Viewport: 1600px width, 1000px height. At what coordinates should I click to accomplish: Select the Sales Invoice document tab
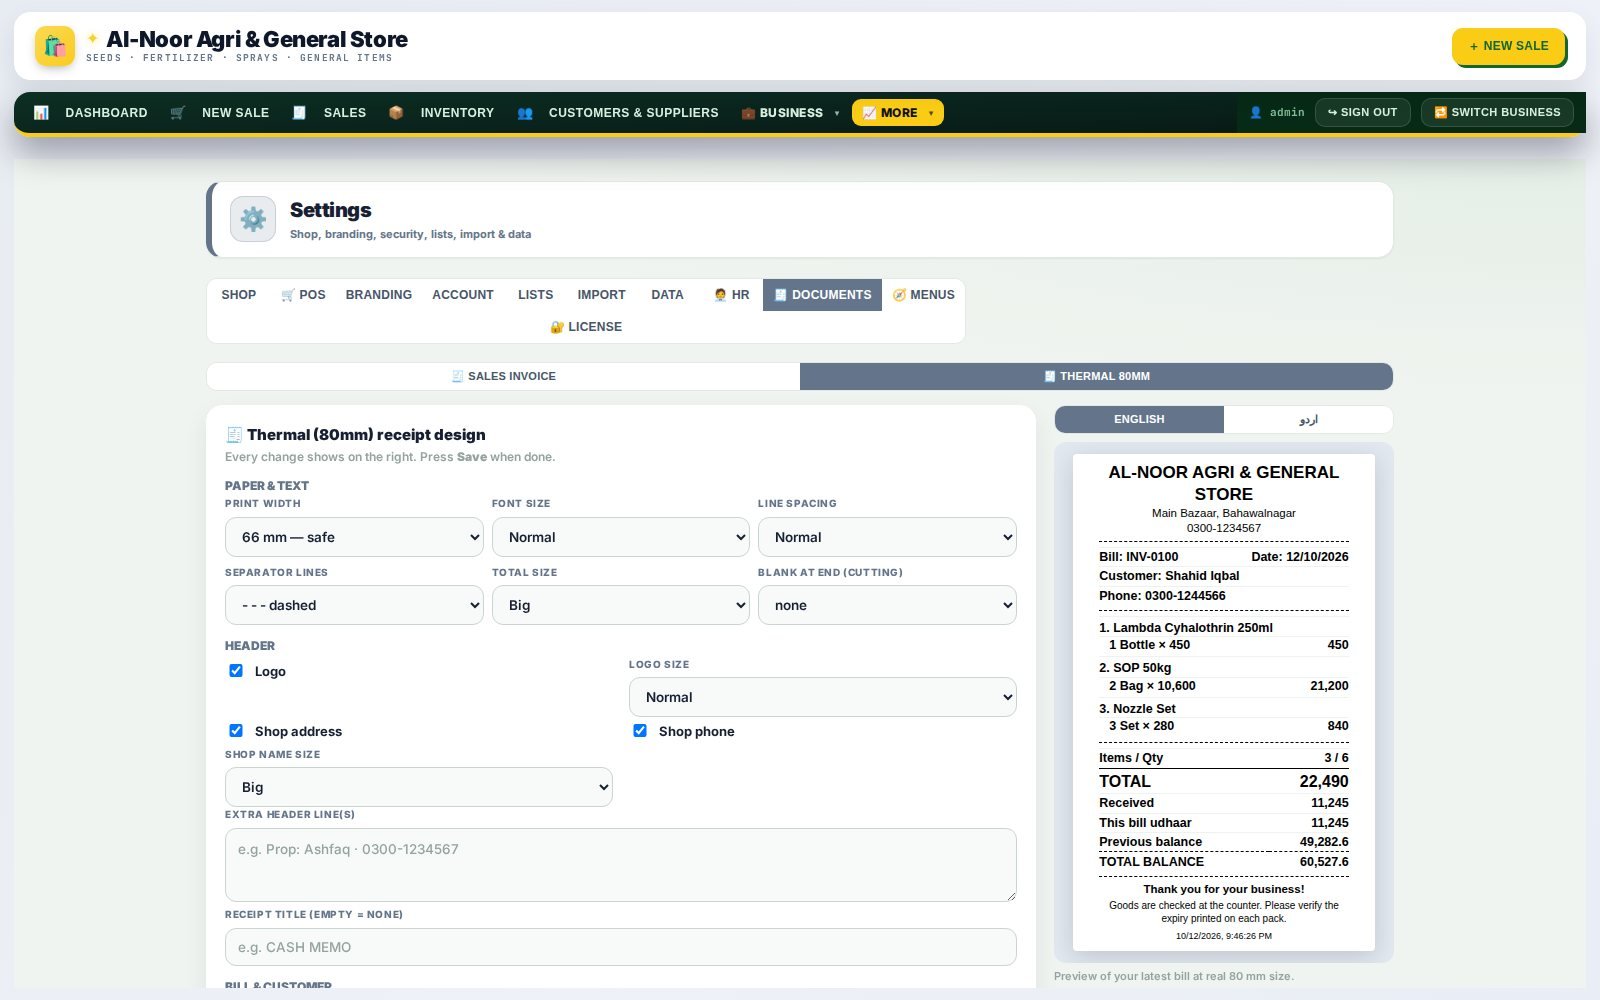tap(503, 377)
